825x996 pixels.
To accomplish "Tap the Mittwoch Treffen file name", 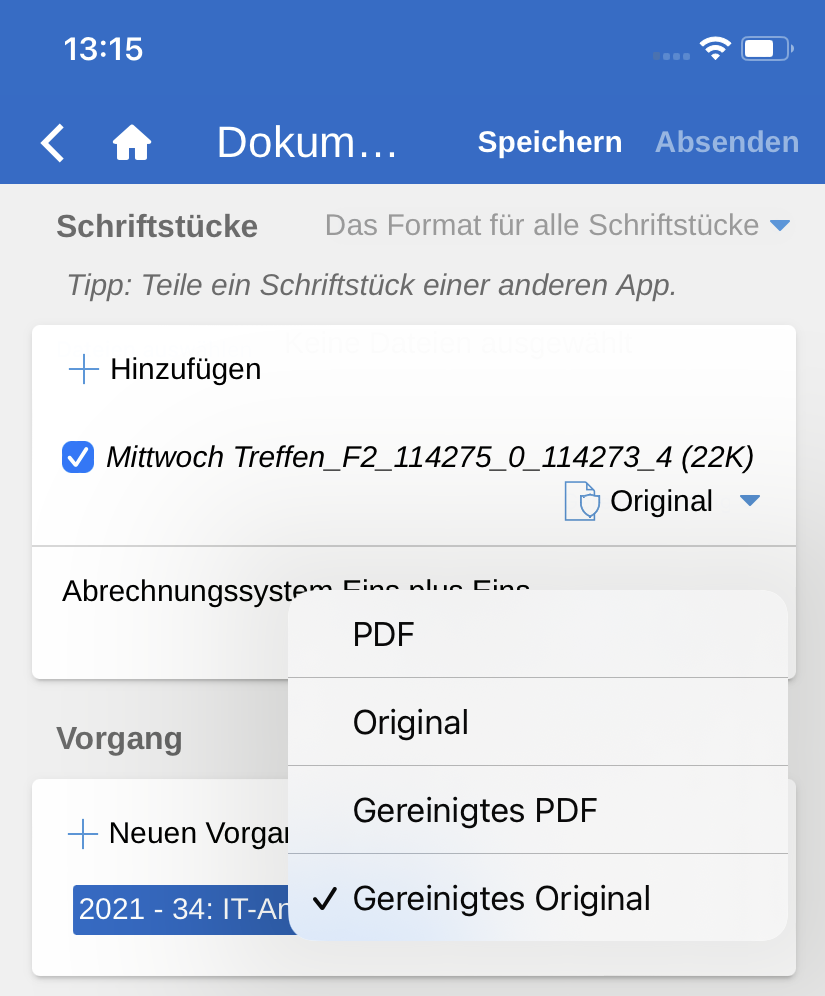I will [430, 457].
